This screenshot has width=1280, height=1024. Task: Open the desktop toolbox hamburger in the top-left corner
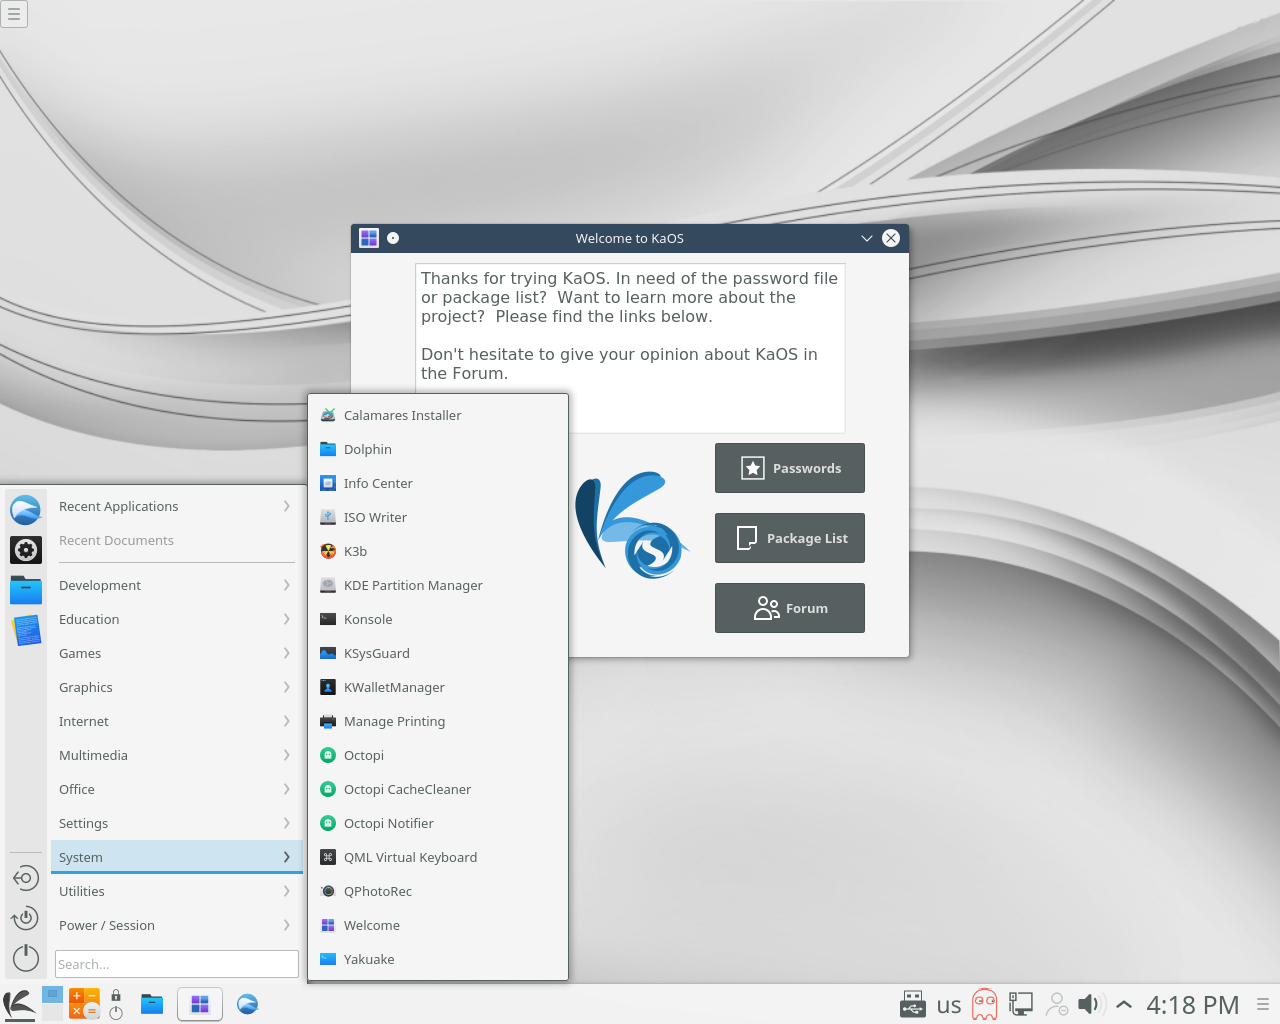(14, 14)
